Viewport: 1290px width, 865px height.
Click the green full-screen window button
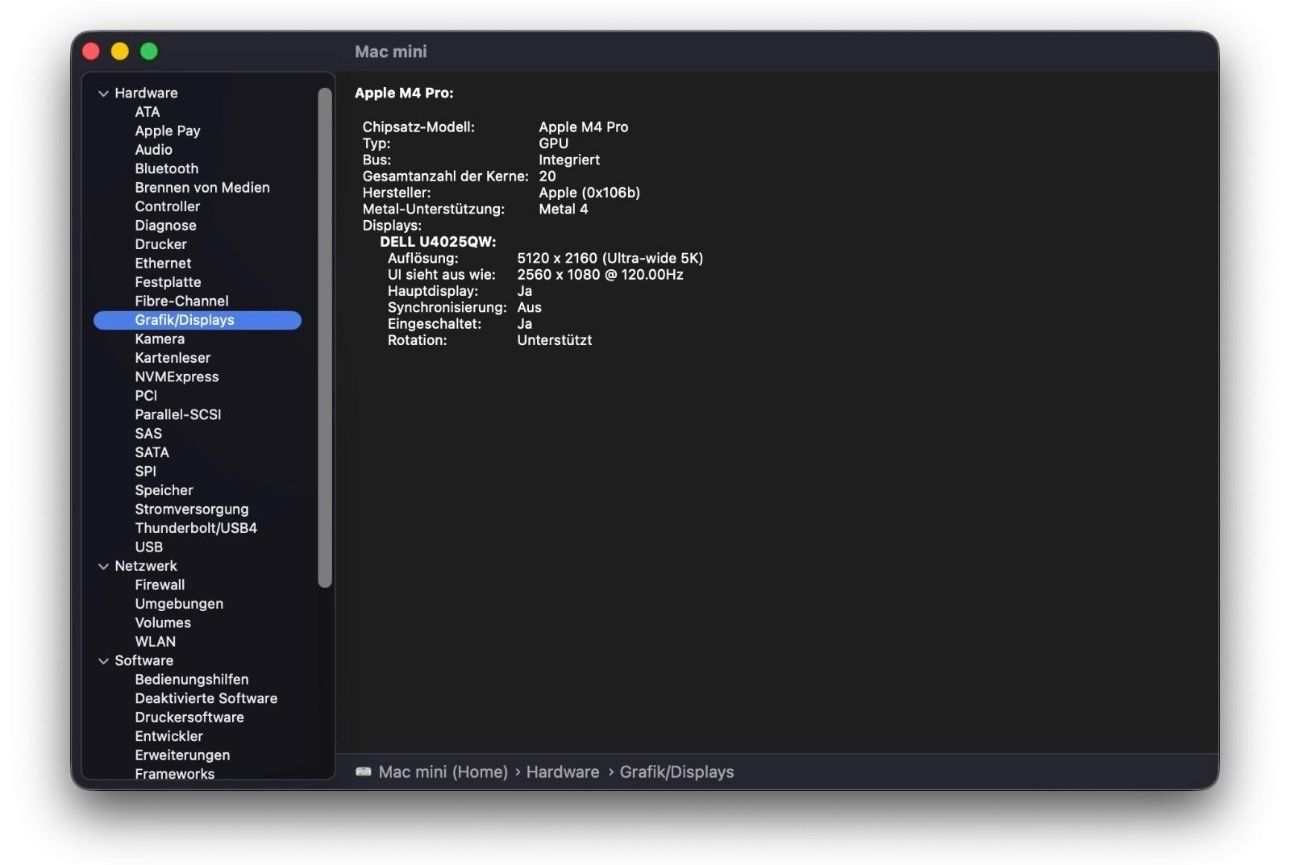[149, 51]
